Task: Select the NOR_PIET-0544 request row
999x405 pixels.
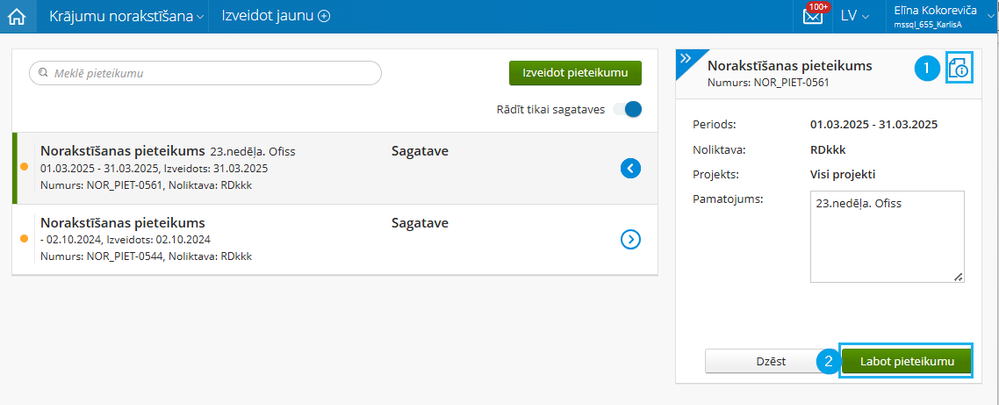Action: pyautogui.click(x=334, y=239)
